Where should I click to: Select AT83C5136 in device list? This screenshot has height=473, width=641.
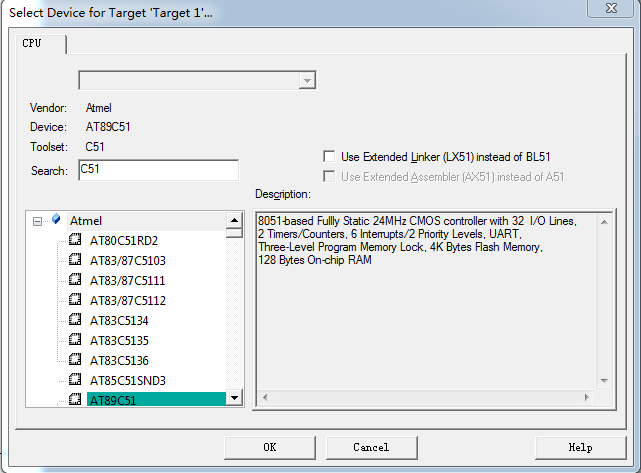pos(119,361)
